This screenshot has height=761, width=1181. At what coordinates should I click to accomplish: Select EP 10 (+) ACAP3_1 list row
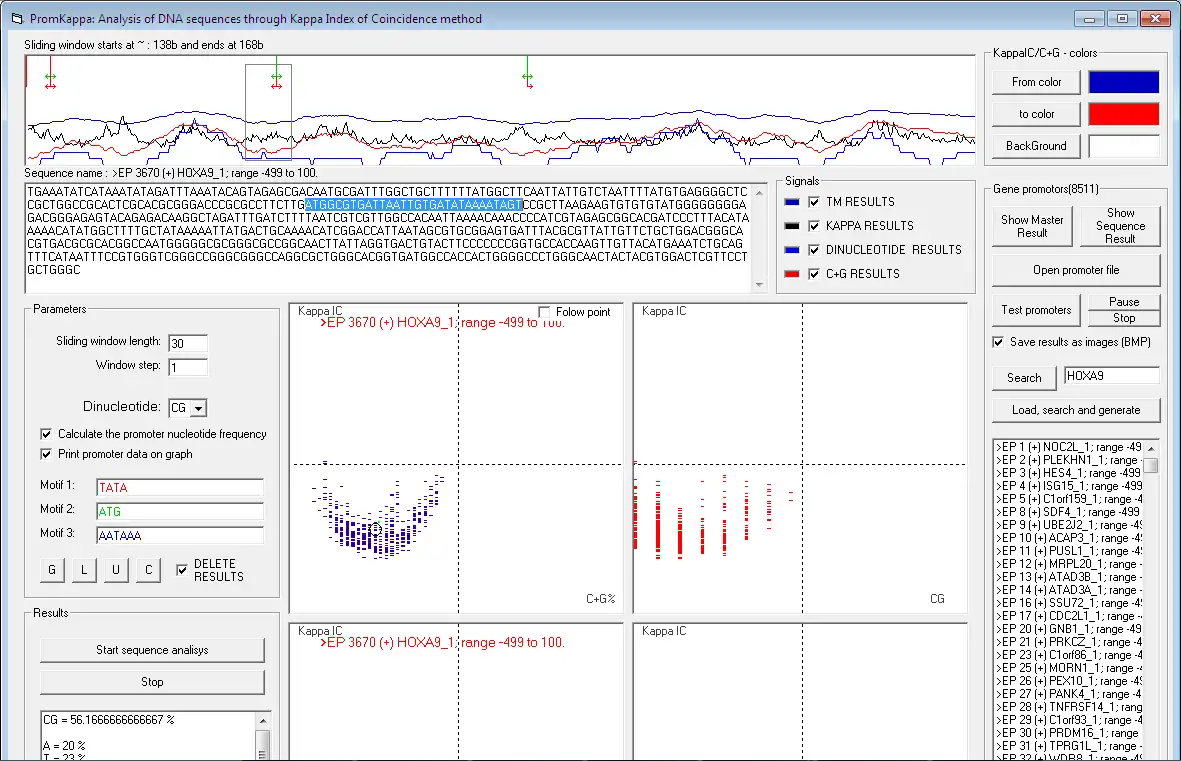point(1069,538)
